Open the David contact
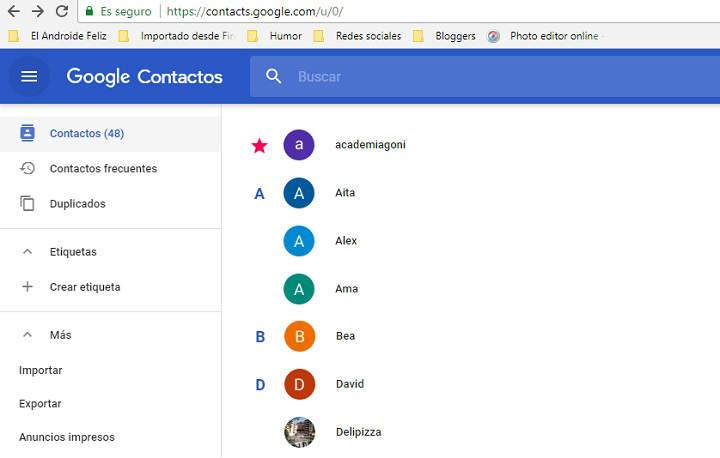This screenshot has width=720, height=458. tap(350, 384)
